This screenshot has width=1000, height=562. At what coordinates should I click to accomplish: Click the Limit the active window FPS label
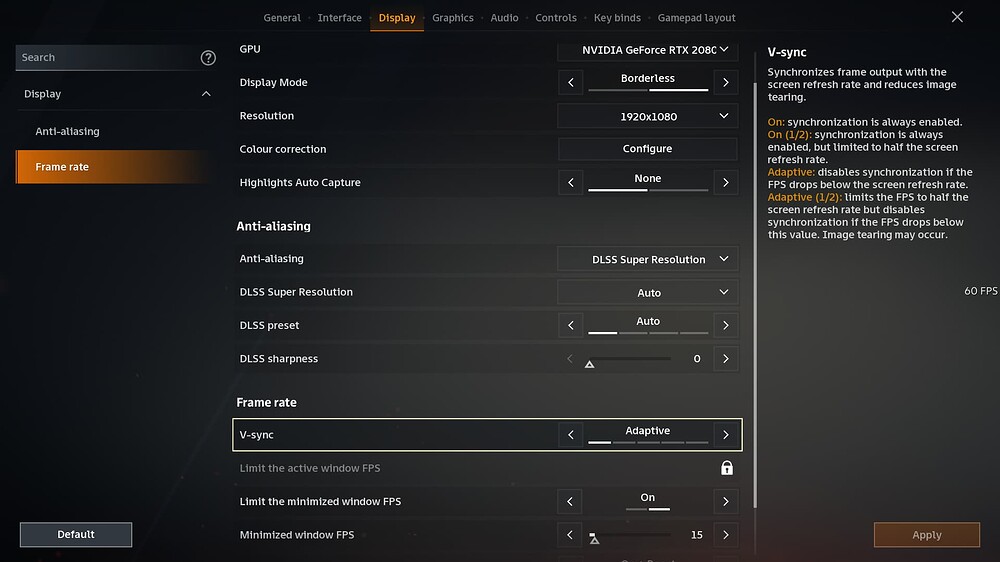pyautogui.click(x=310, y=468)
